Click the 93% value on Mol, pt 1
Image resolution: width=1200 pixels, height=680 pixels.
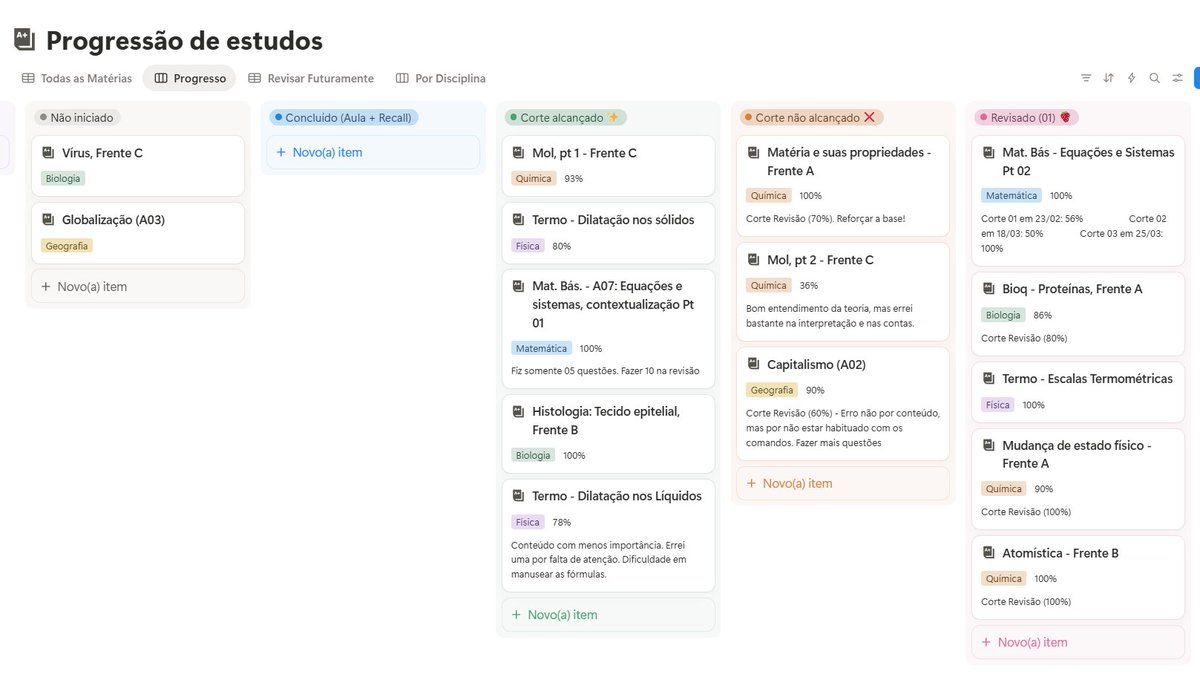pos(573,178)
